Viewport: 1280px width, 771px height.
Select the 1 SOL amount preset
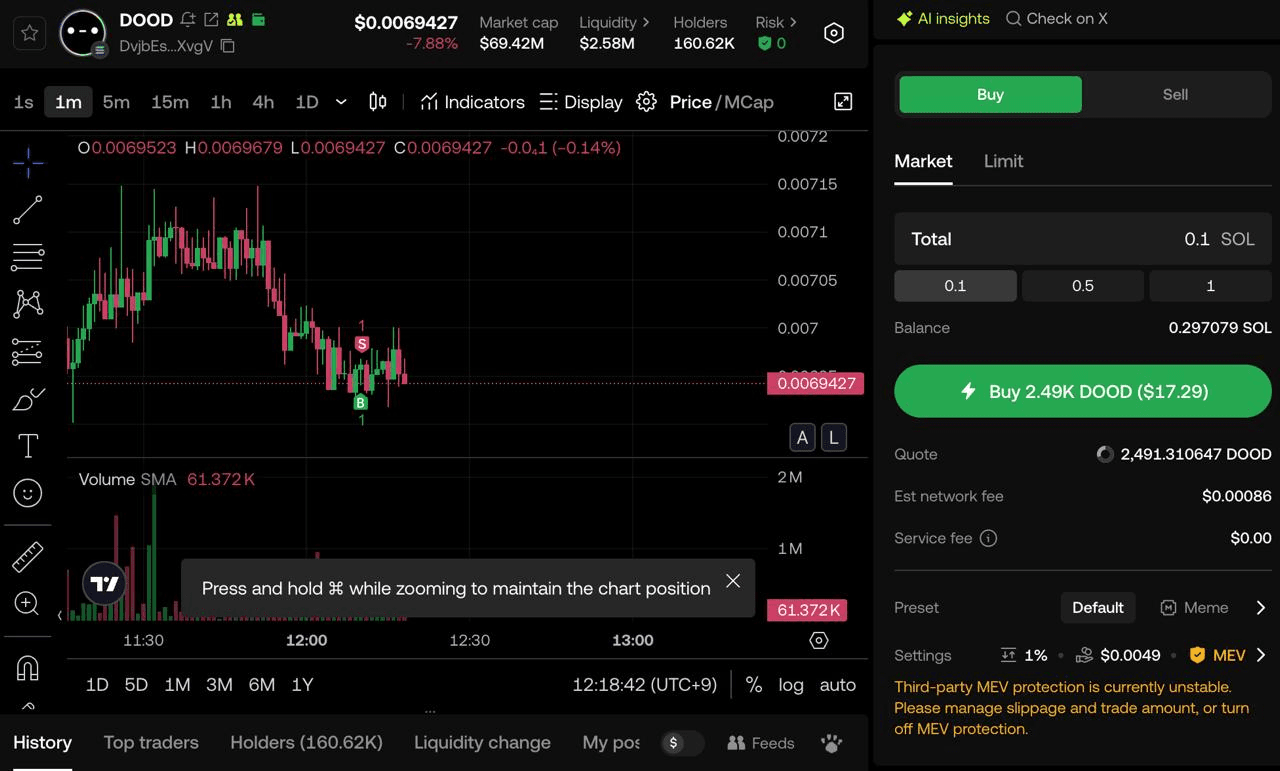(1210, 286)
